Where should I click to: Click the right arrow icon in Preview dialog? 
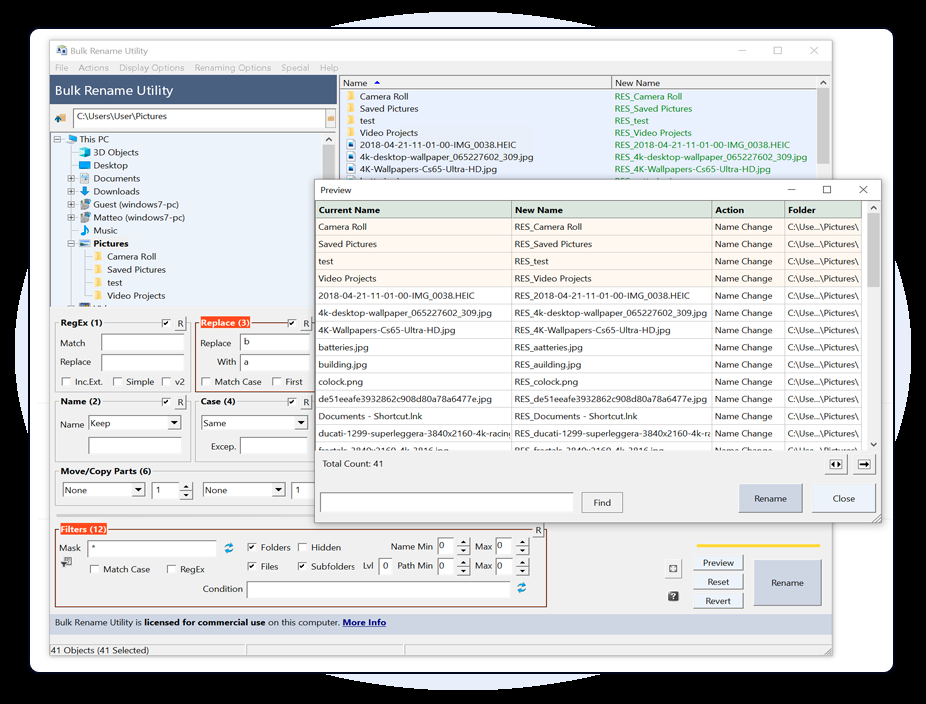(864, 464)
